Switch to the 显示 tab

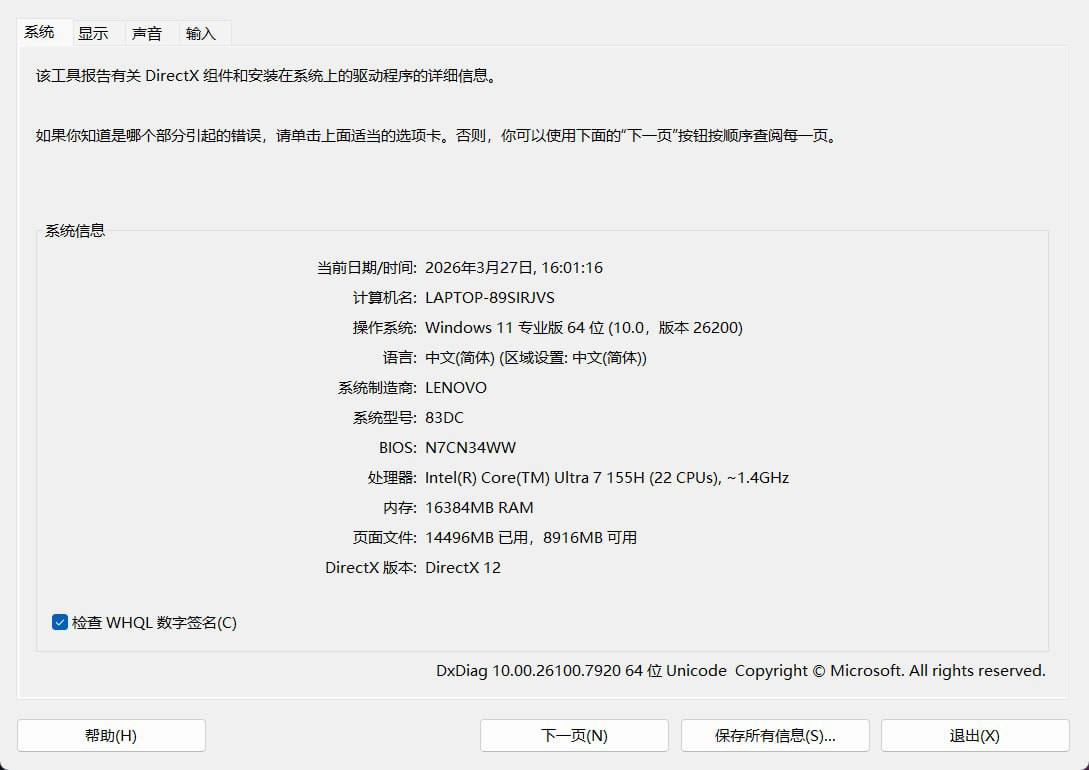point(93,33)
